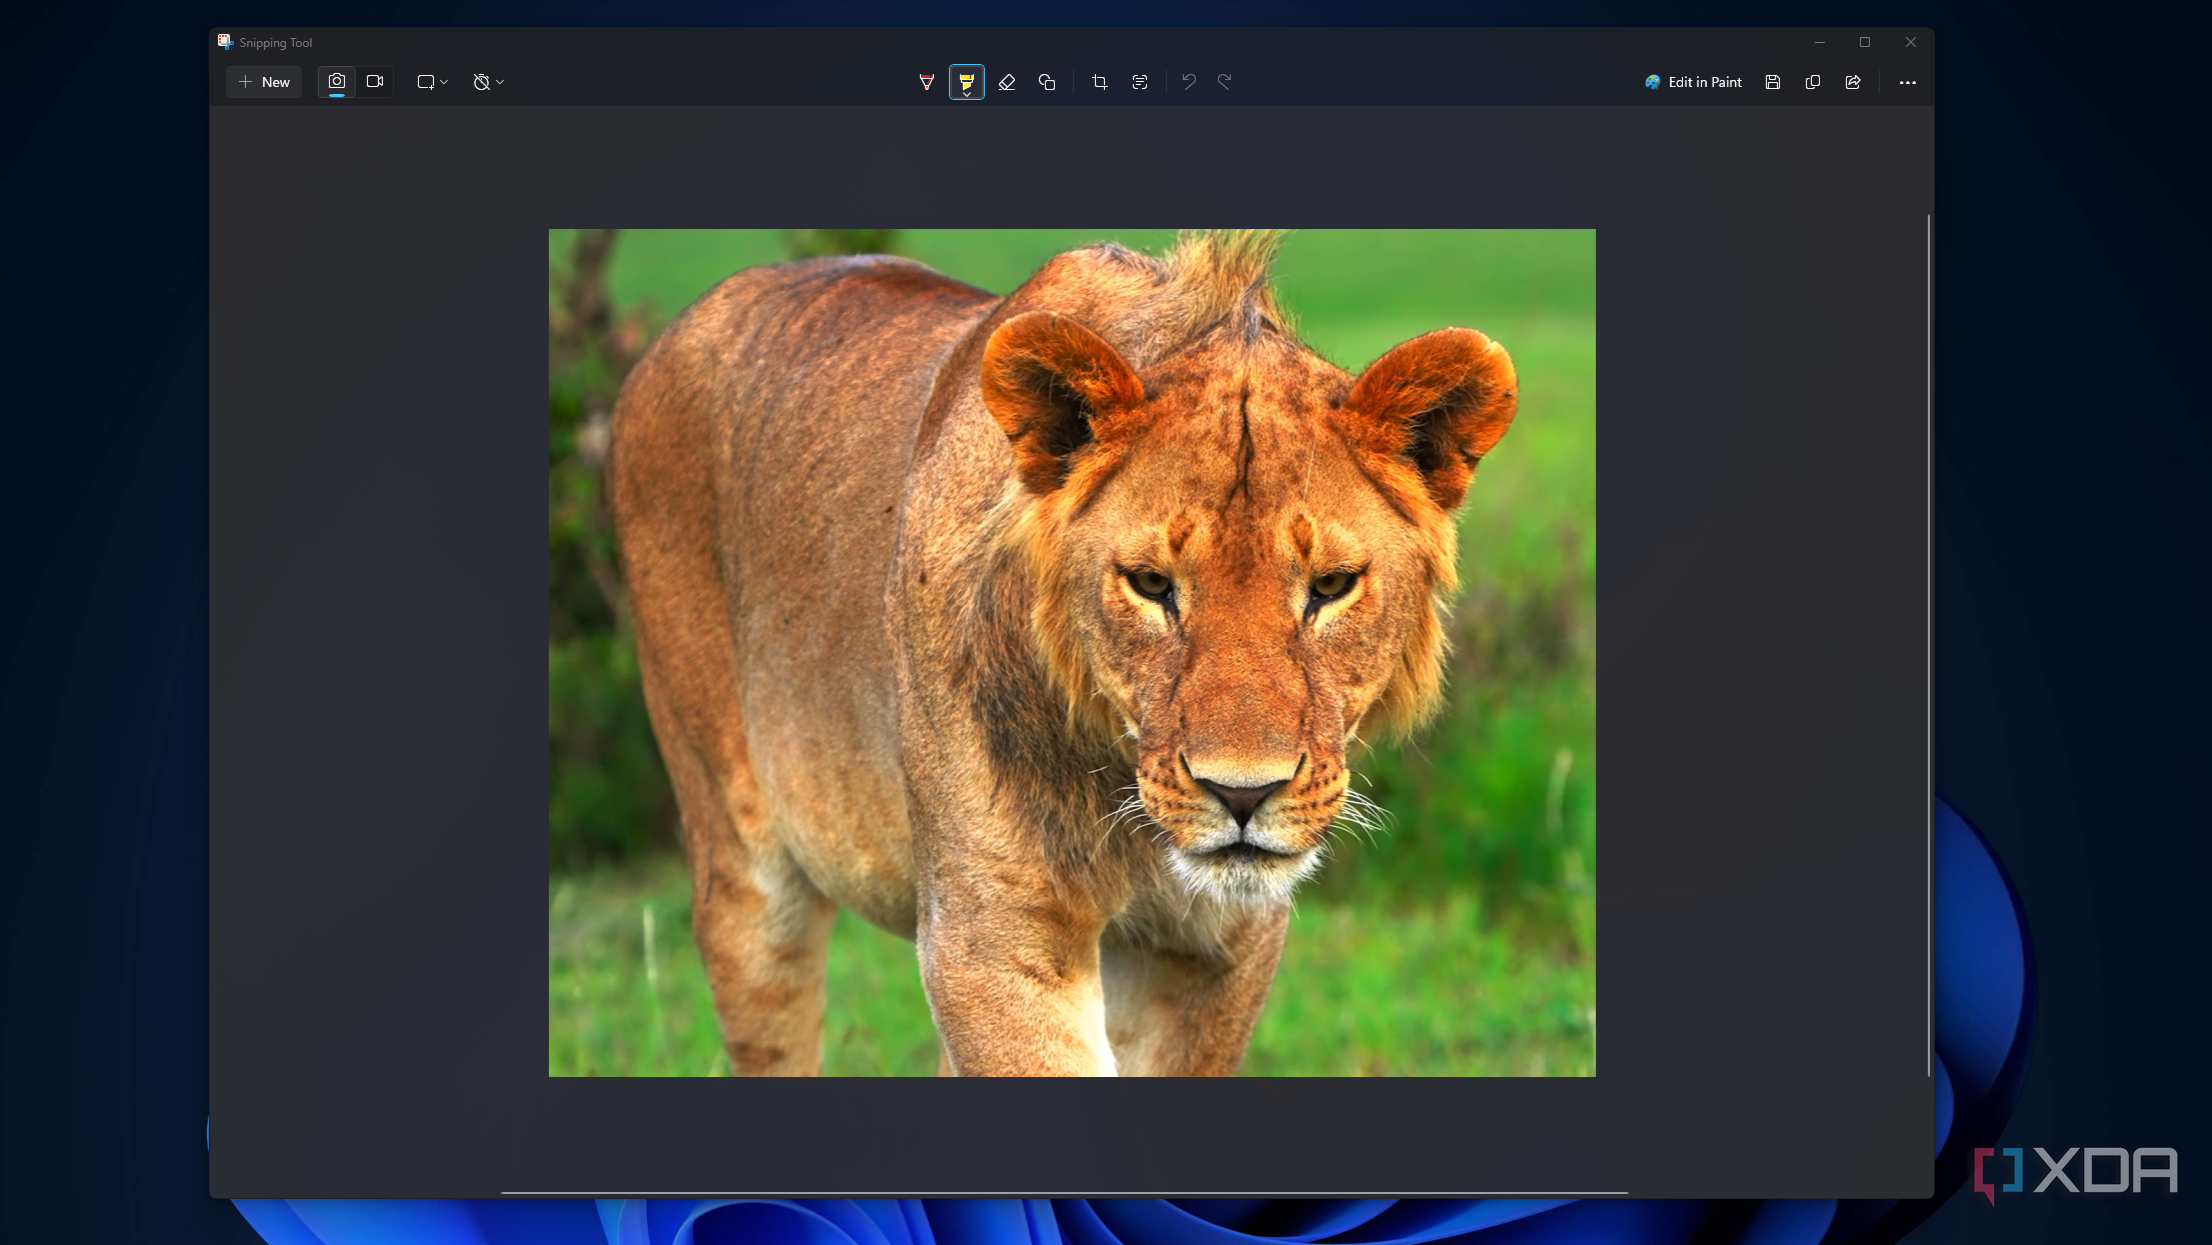Share the captured snip
The width and height of the screenshot is (2212, 1245).
click(x=1853, y=82)
